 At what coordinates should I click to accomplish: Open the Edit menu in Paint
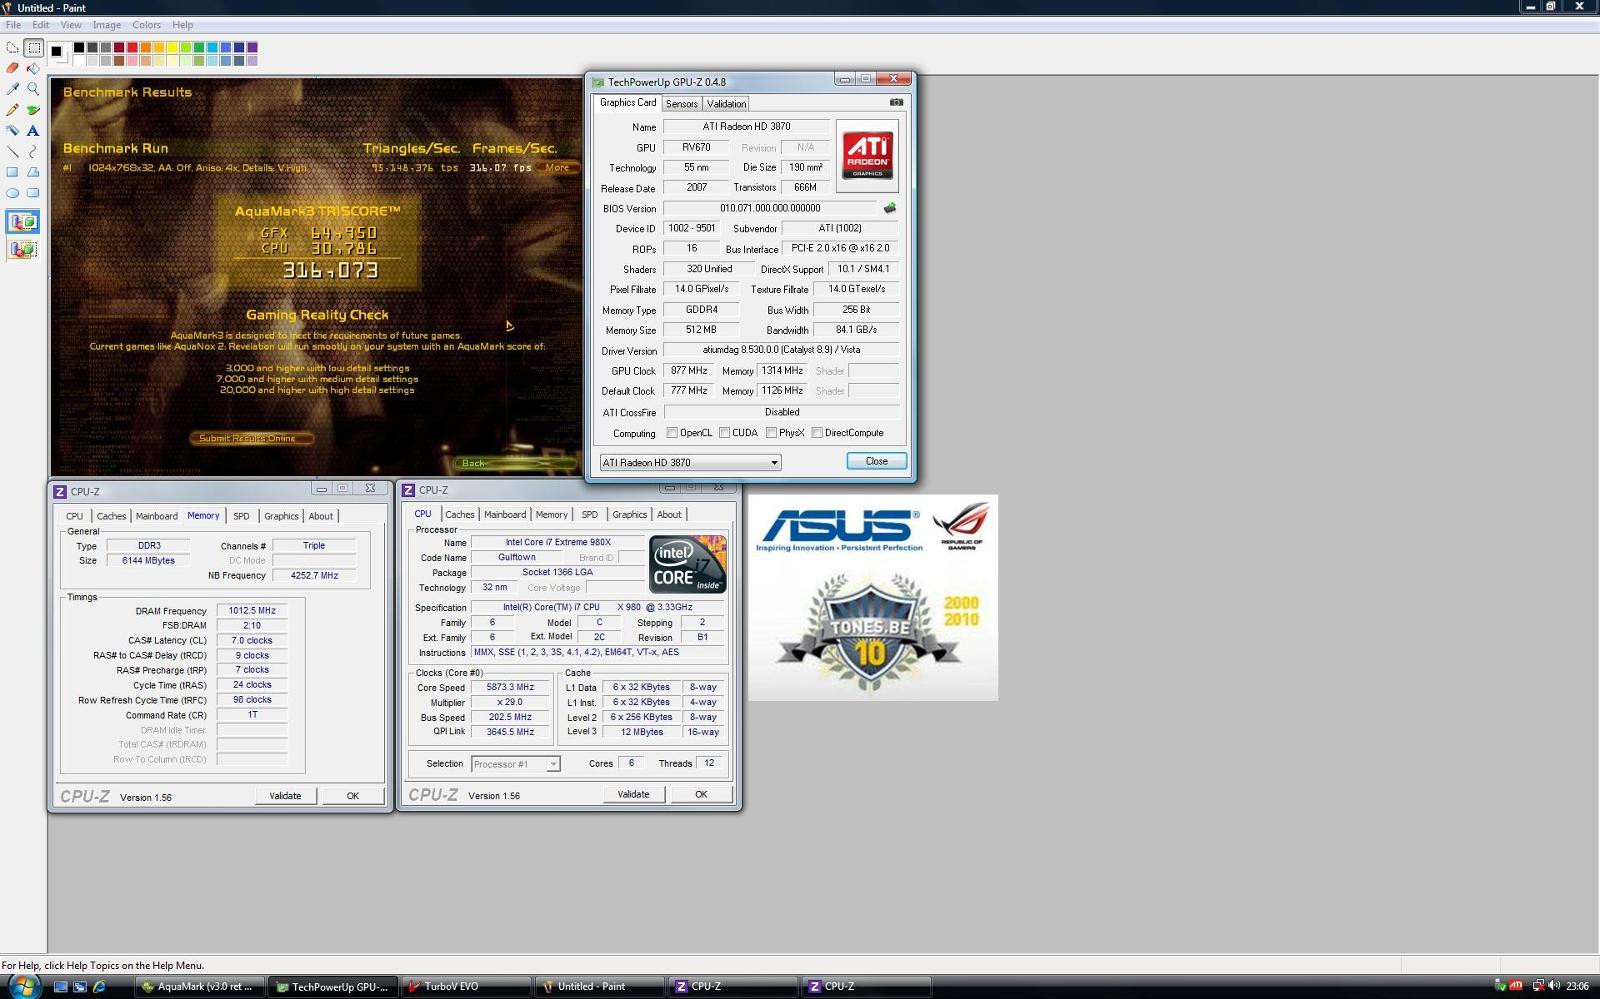click(41, 25)
